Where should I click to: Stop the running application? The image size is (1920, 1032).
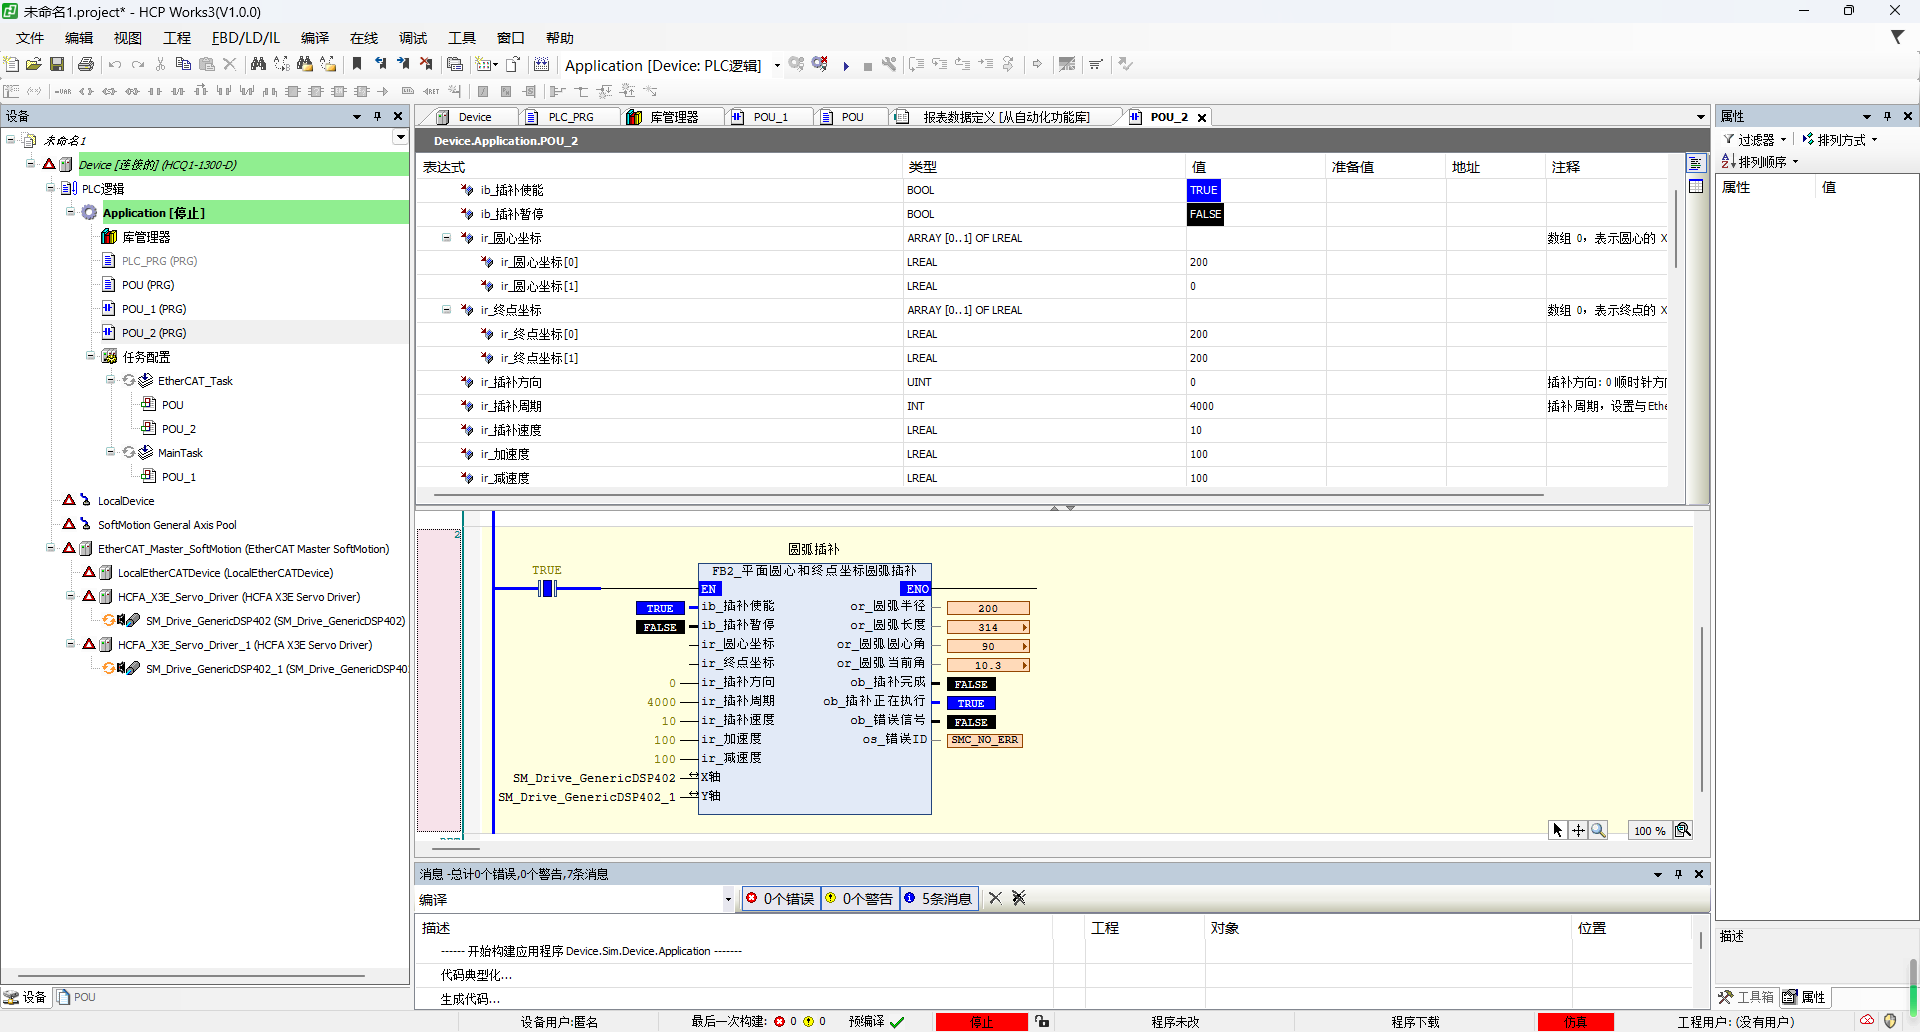(x=868, y=66)
